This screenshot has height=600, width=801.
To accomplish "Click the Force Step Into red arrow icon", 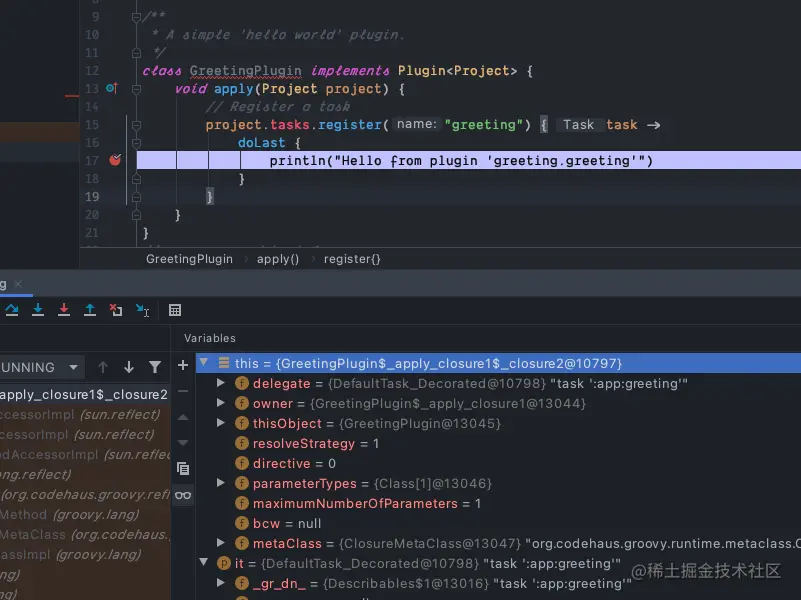I will (64, 310).
